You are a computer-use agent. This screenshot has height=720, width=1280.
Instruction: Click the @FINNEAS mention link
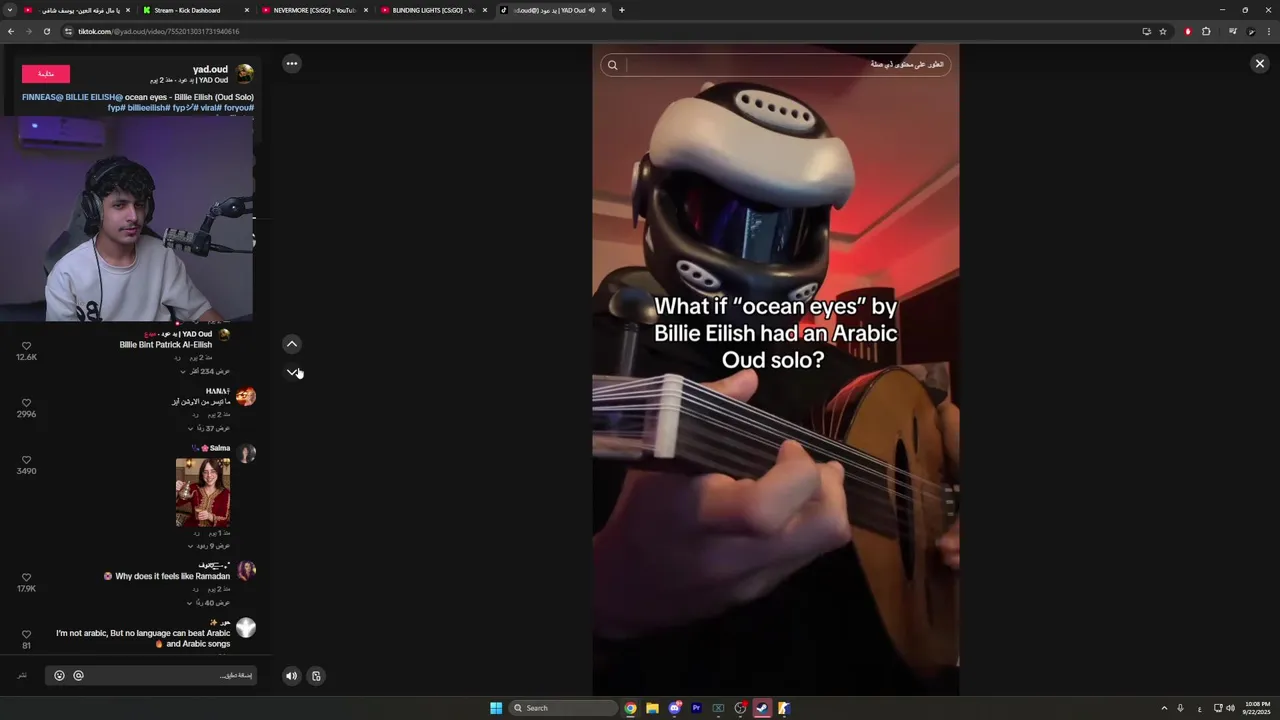[x=43, y=97]
